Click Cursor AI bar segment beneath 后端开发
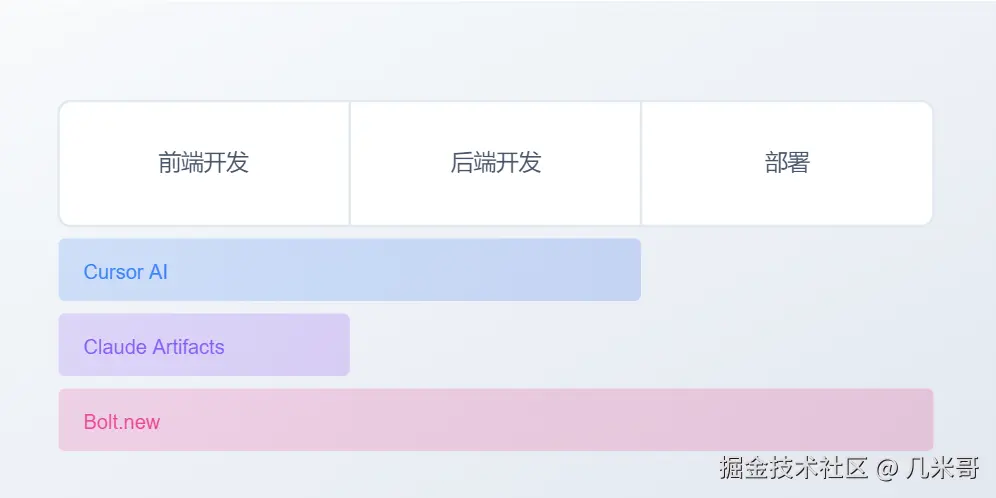This screenshot has width=996, height=498. click(495, 270)
